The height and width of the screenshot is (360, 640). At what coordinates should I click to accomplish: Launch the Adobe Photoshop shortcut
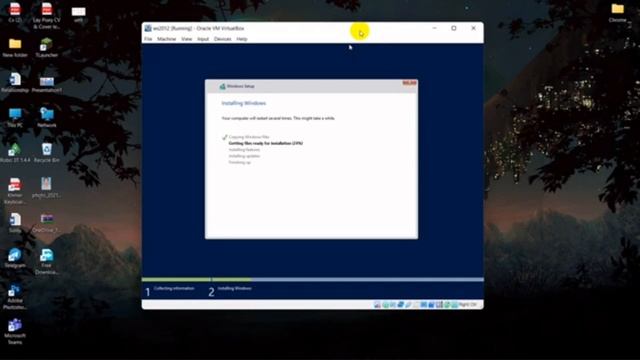(x=15, y=296)
